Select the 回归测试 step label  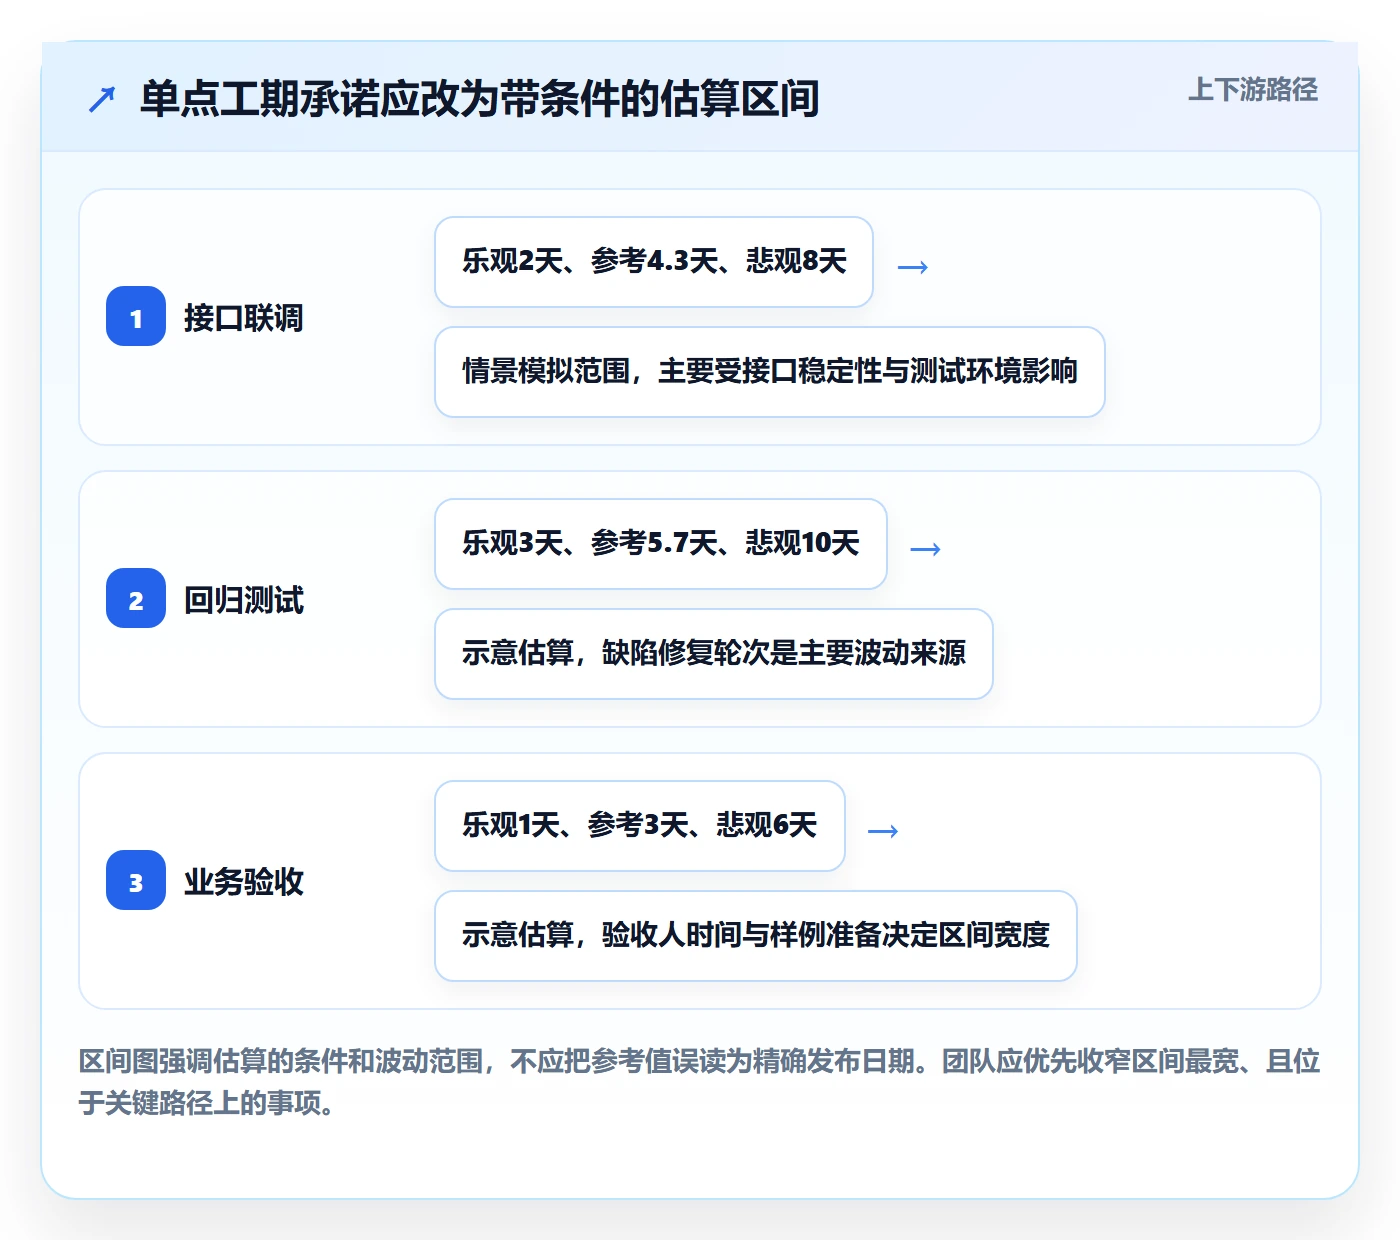244,600
